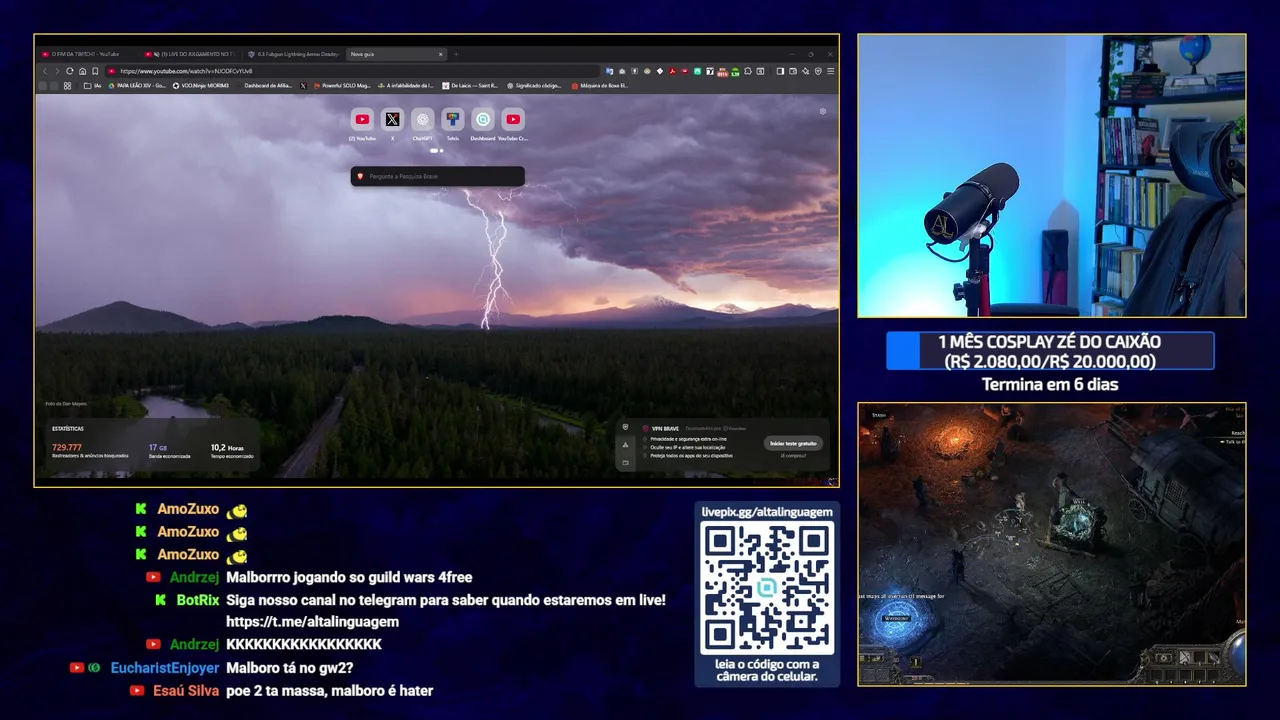Click chat username BotRix
Screen dimensions: 1280x720
198,600
